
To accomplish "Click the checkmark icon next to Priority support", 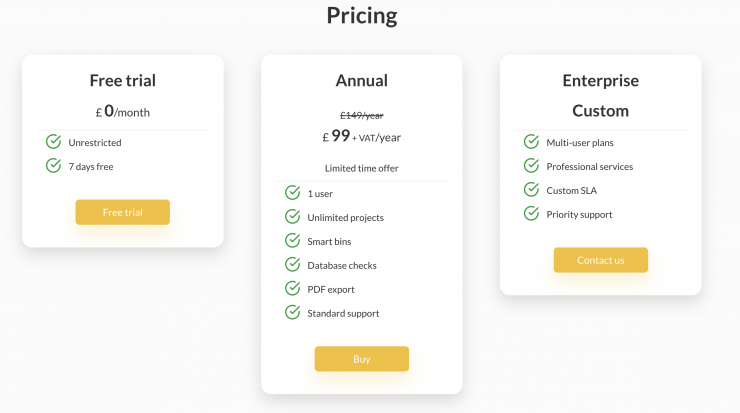I will 532,214.
